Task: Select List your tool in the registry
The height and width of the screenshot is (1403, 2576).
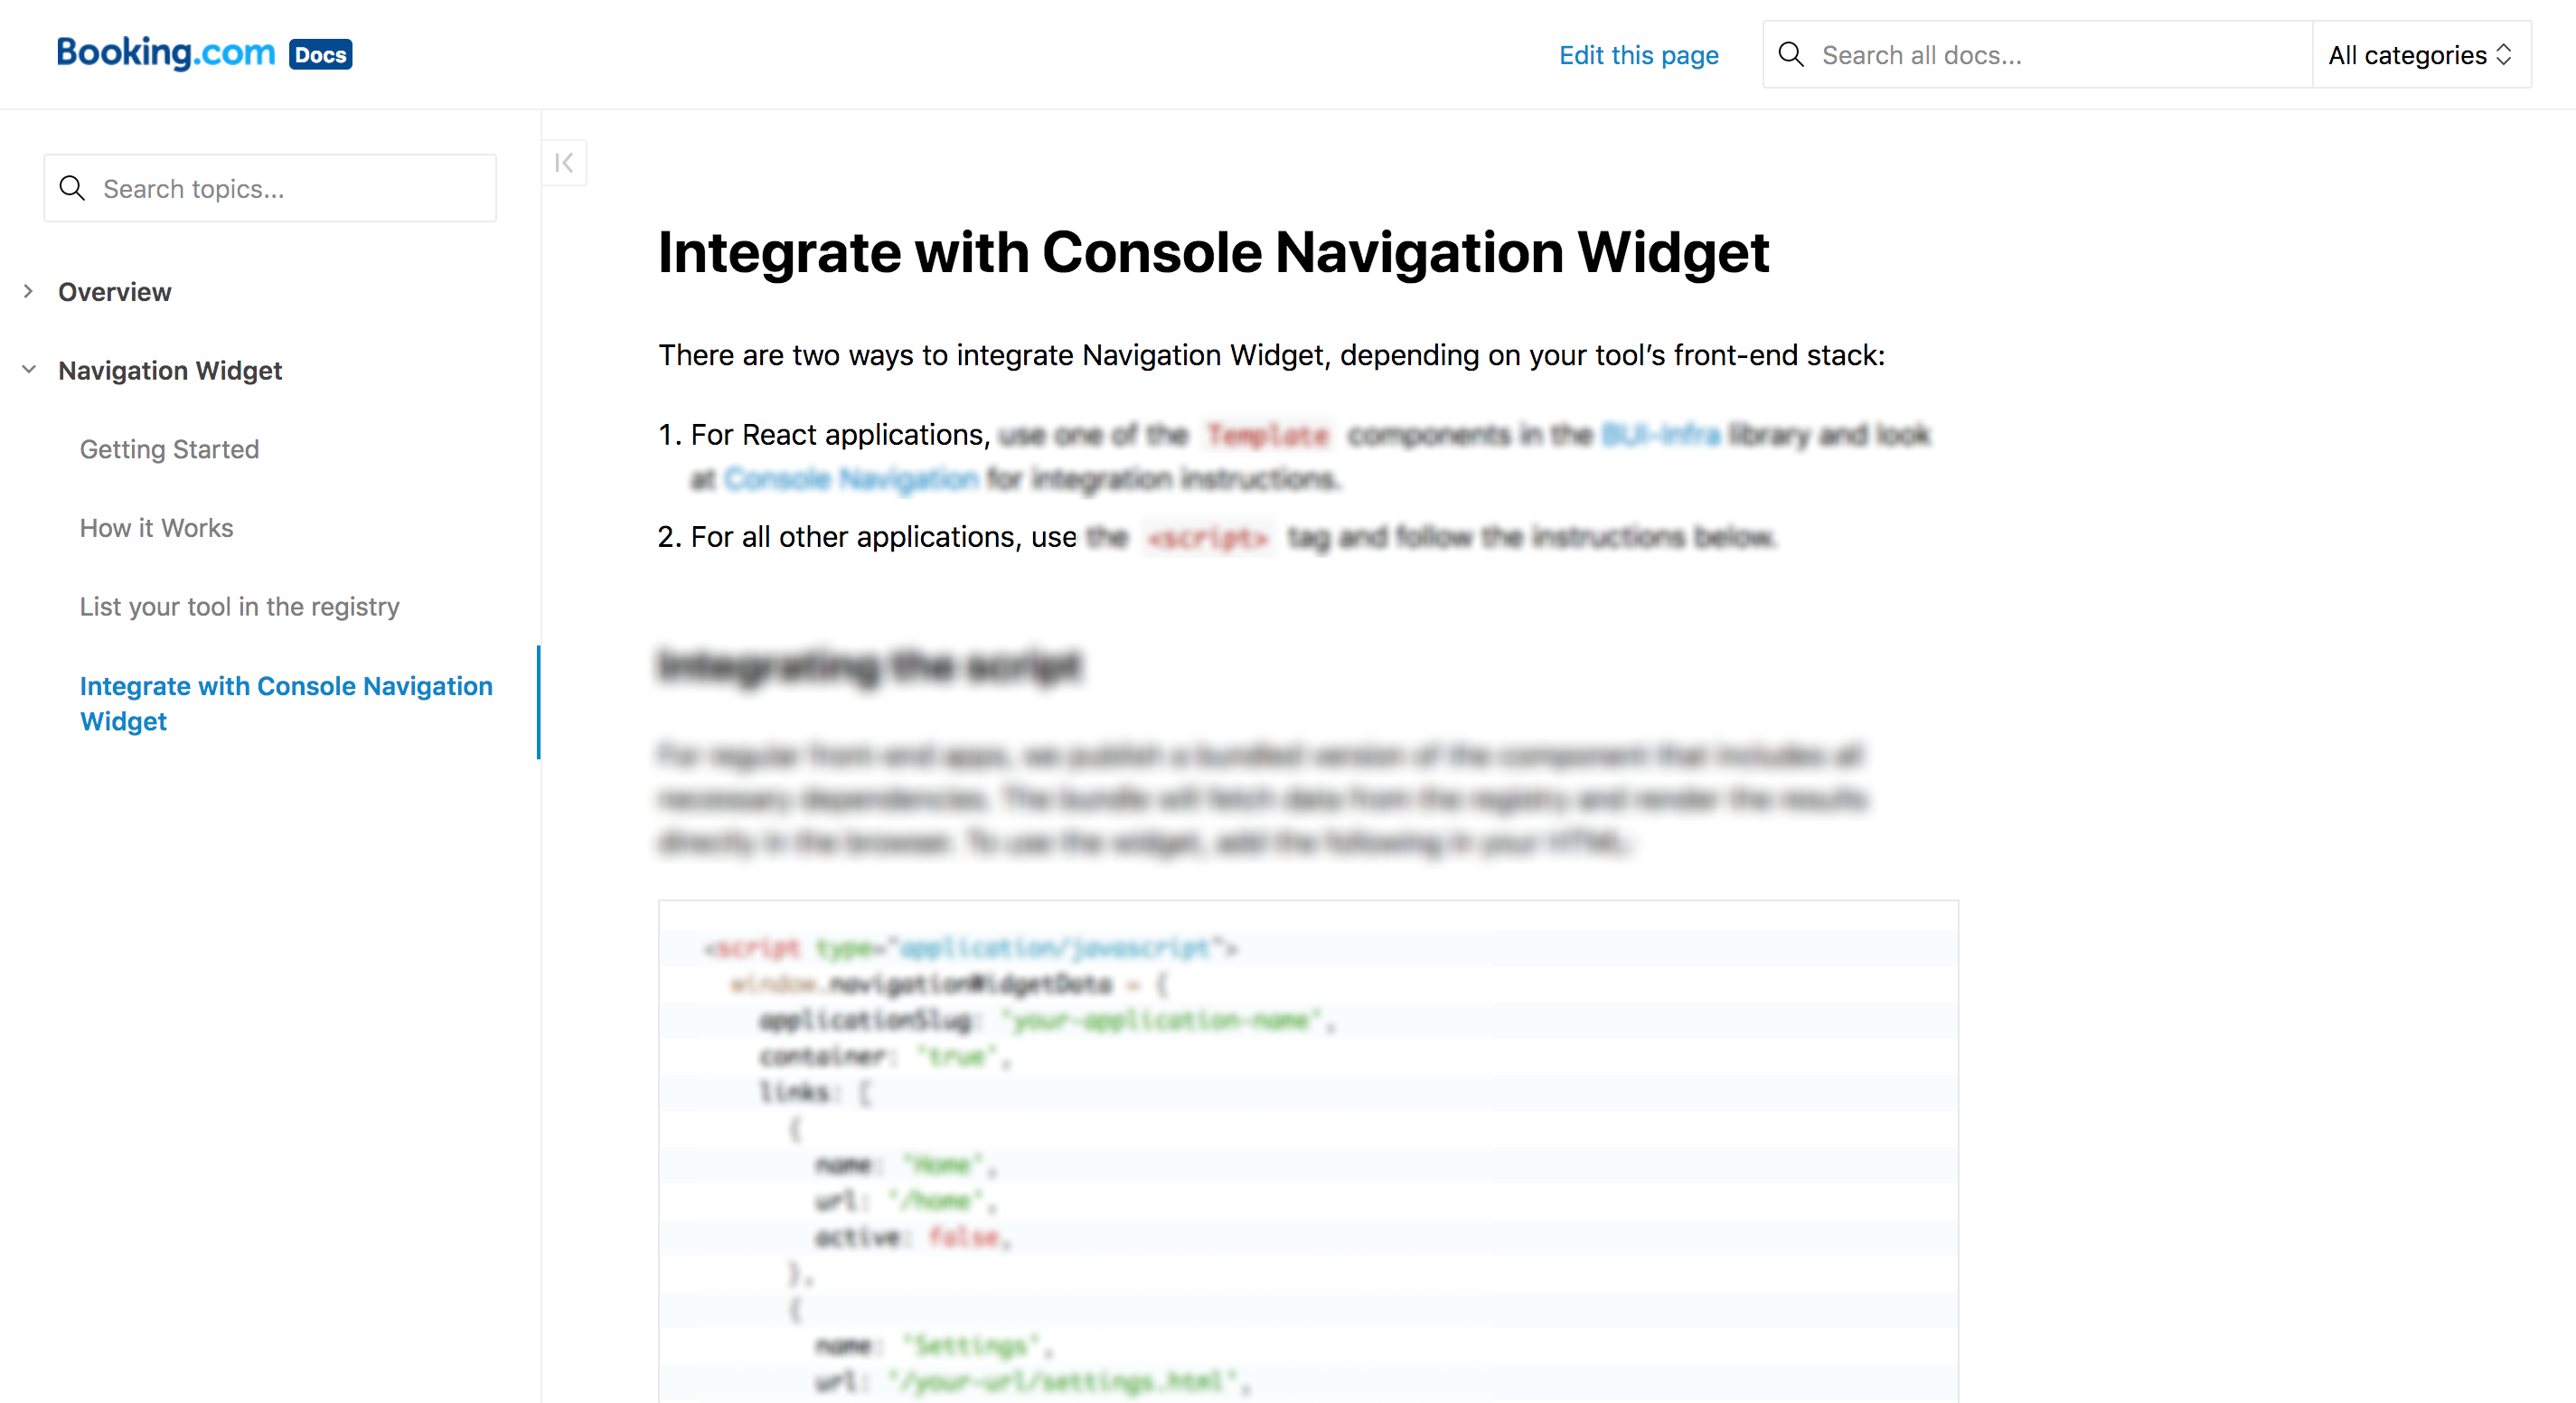Action: coord(239,606)
